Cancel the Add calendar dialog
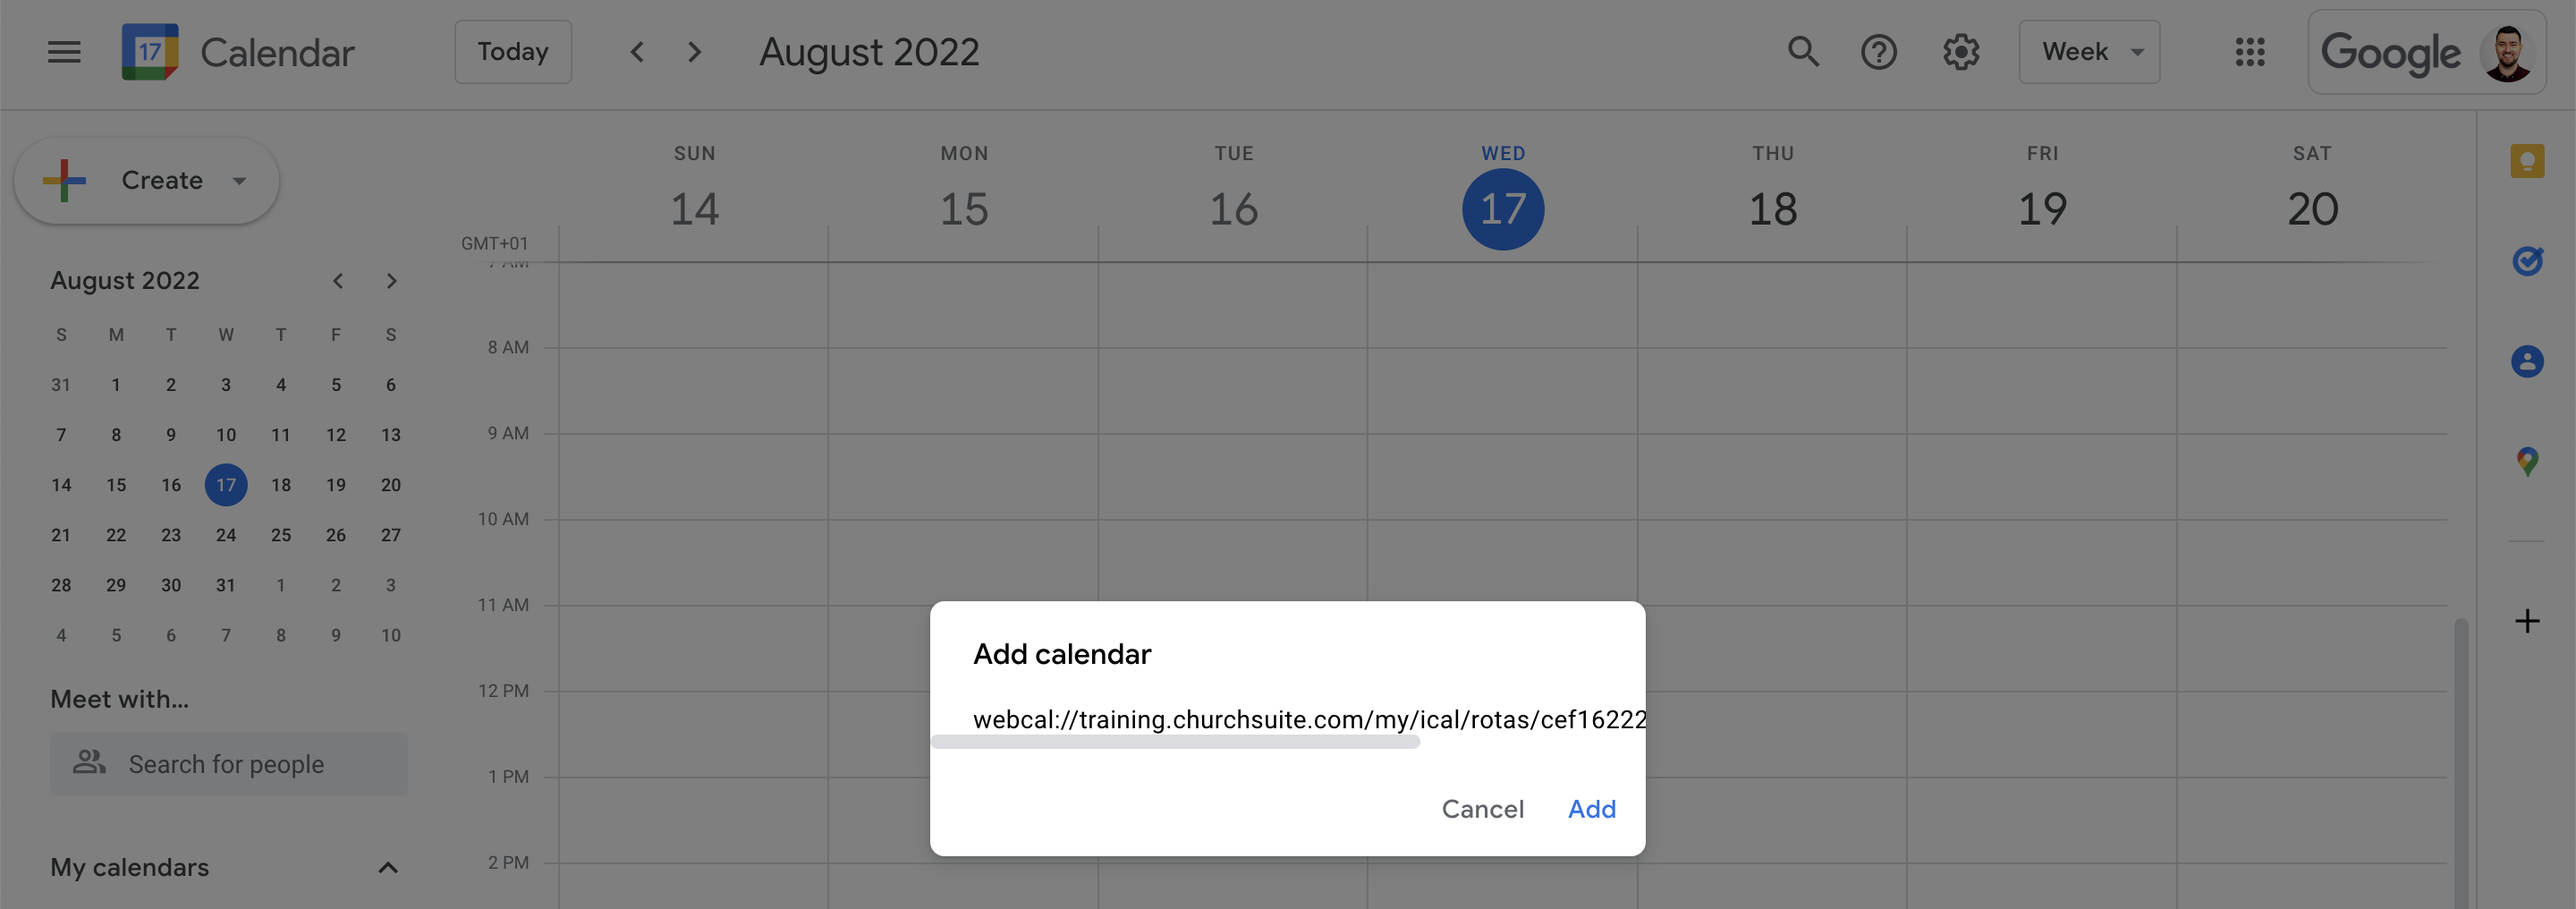 coord(1483,808)
